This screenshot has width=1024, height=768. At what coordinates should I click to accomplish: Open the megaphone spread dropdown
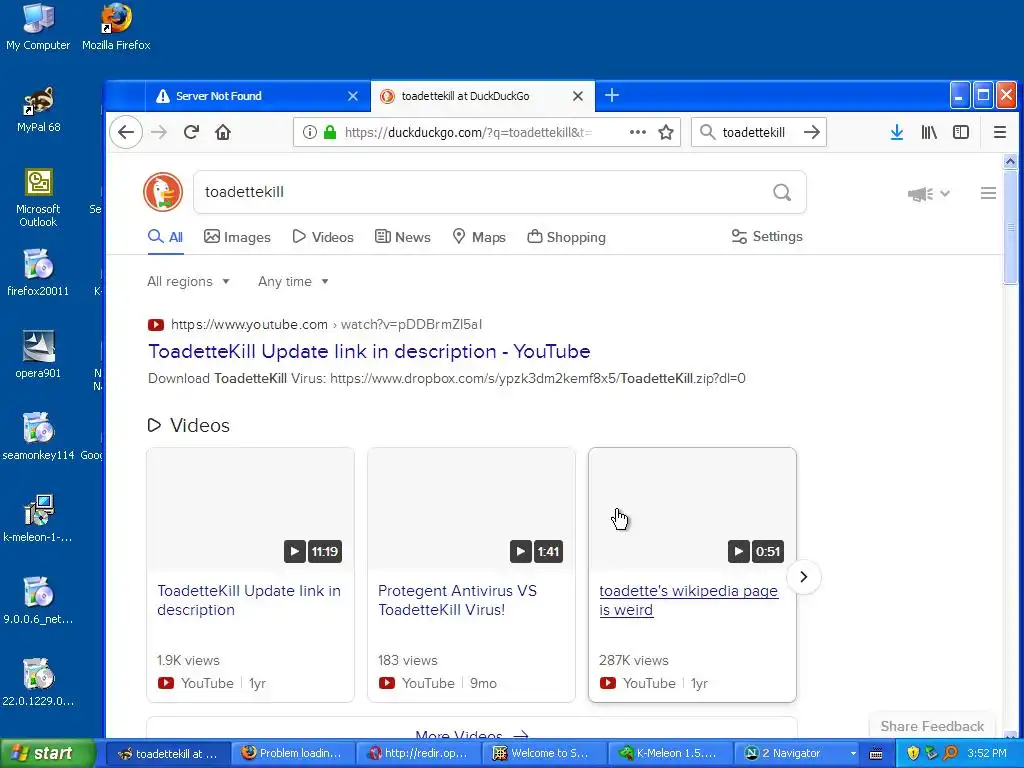click(928, 193)
